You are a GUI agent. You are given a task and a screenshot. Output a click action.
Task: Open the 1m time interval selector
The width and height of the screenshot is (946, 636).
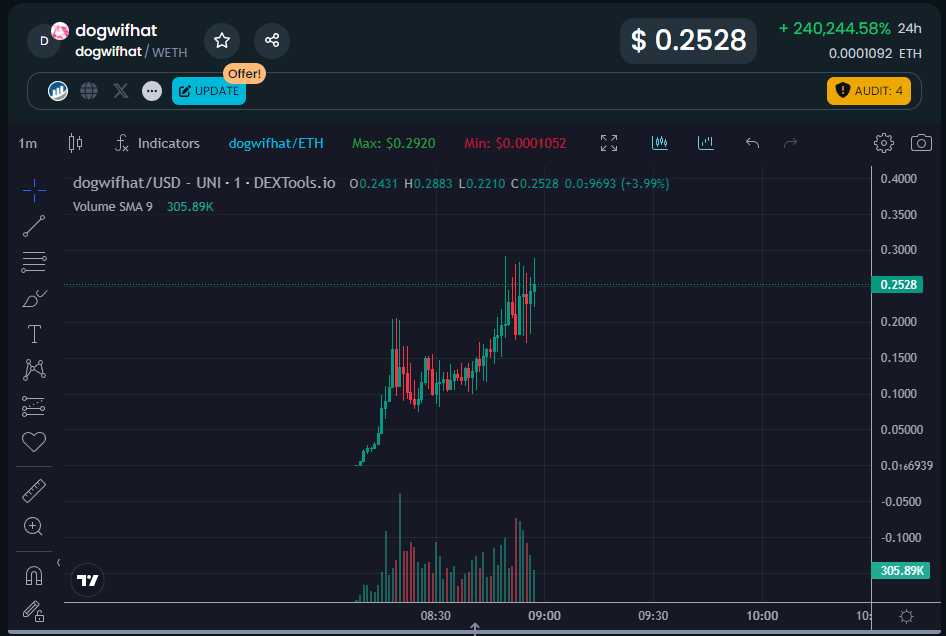(28, 144)
